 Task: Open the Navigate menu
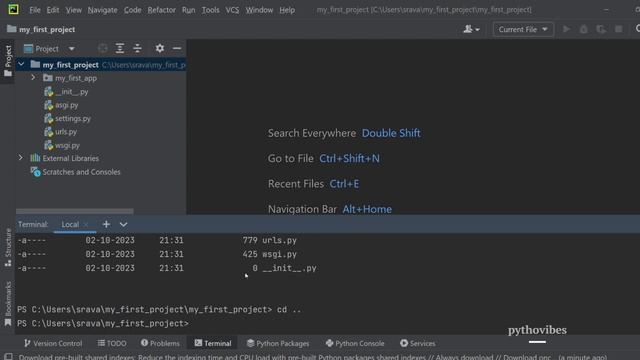[102, 10]
